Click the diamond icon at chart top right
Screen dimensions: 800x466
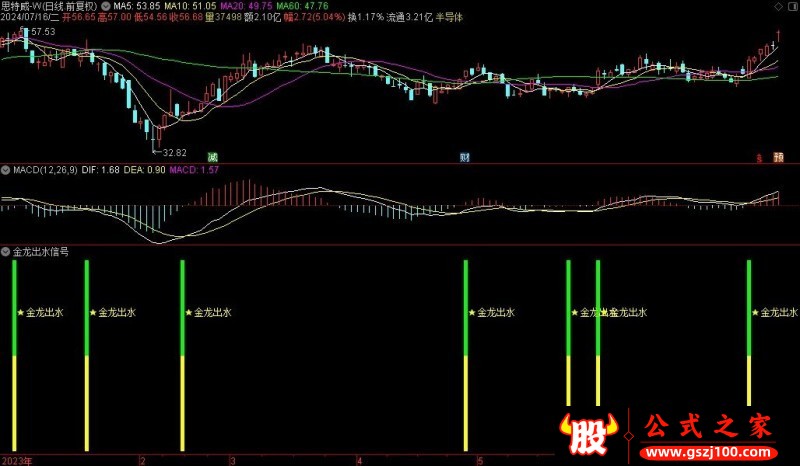coord(779,7)
